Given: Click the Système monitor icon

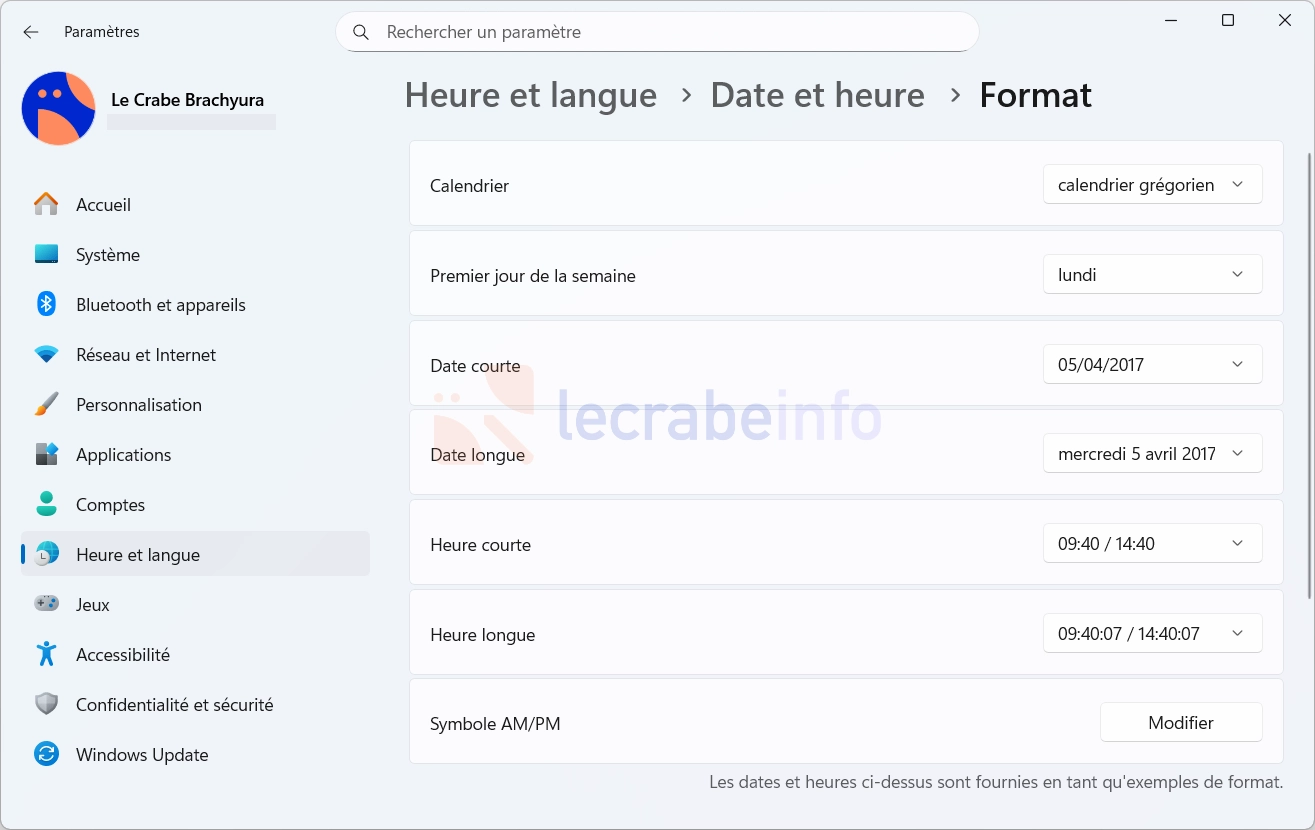Looking at the screenshot, I should point(46,254).
